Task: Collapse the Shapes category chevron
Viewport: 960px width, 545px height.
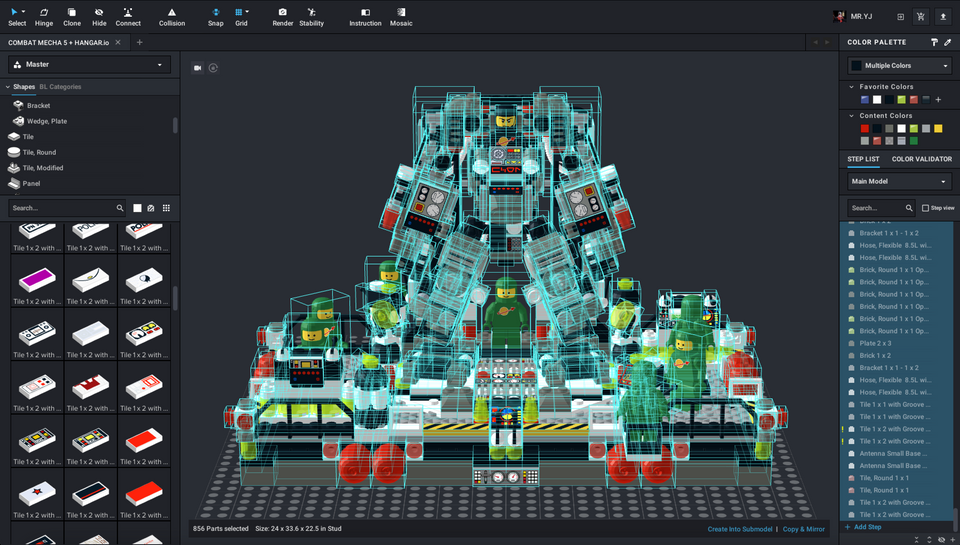Action: [x=7, y=87]
